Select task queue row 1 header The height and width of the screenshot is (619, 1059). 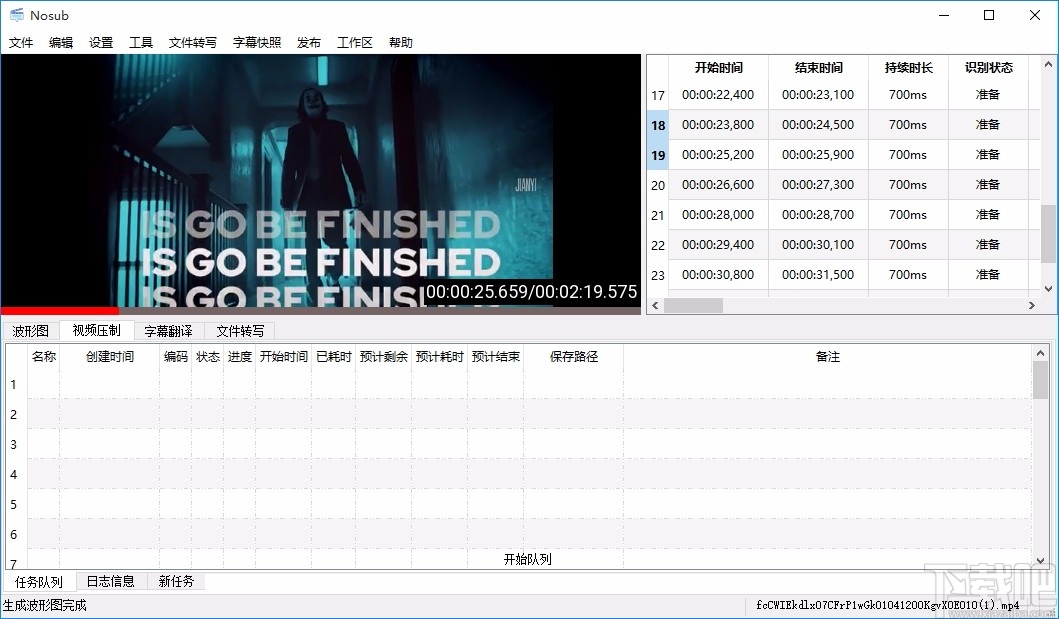pos(14,385)
